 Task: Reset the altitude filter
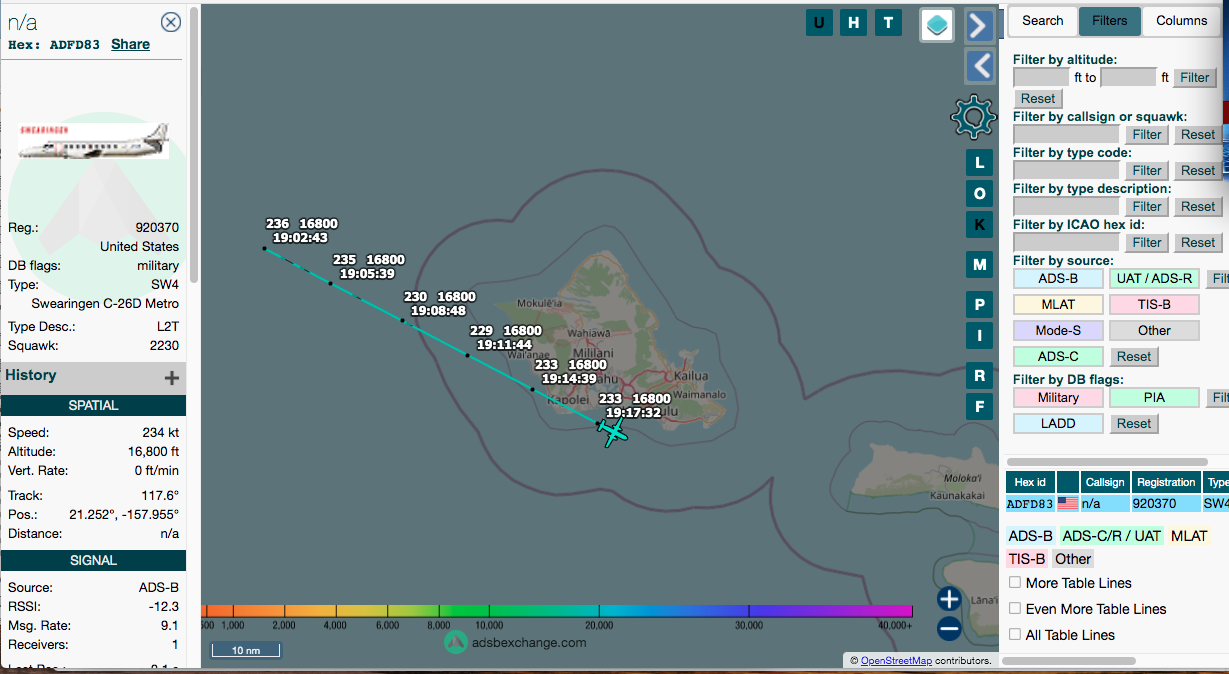coord(1037,98)
